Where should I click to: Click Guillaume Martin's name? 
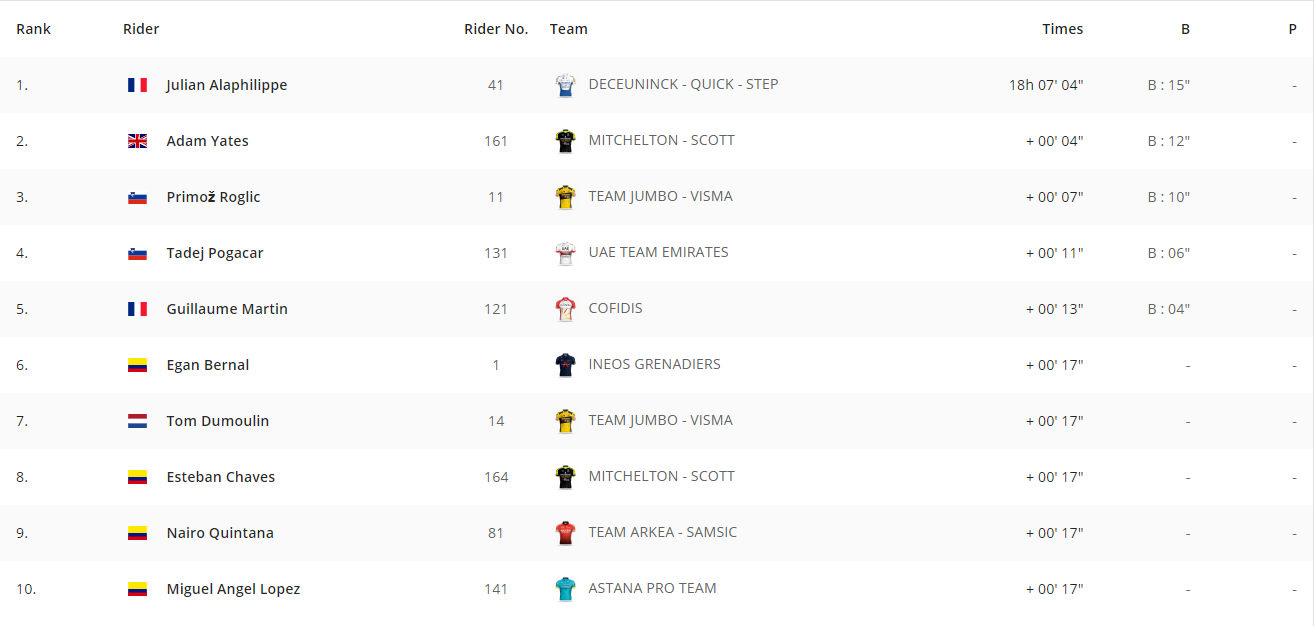(x=227, y=309)
